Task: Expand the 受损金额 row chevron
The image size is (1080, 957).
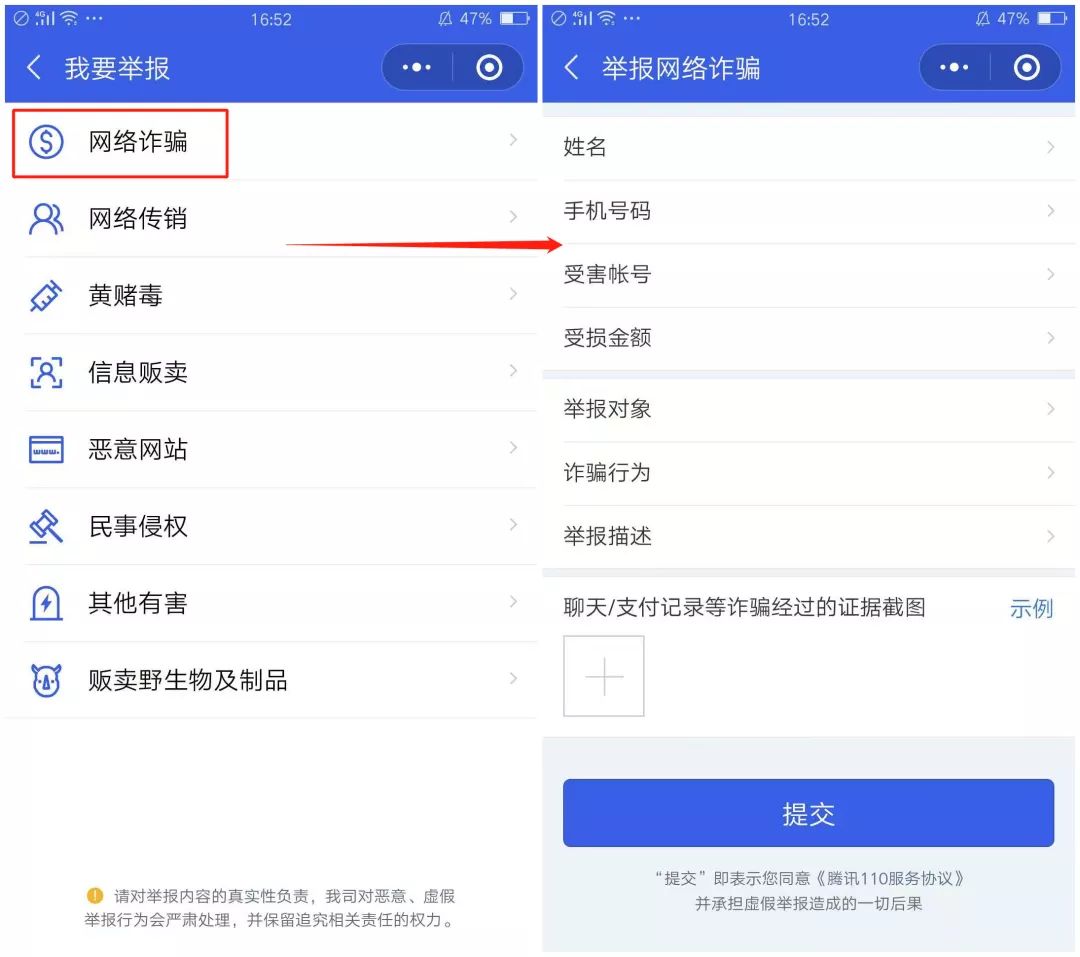Action: pyautogui.click(x=1050, y=338)
